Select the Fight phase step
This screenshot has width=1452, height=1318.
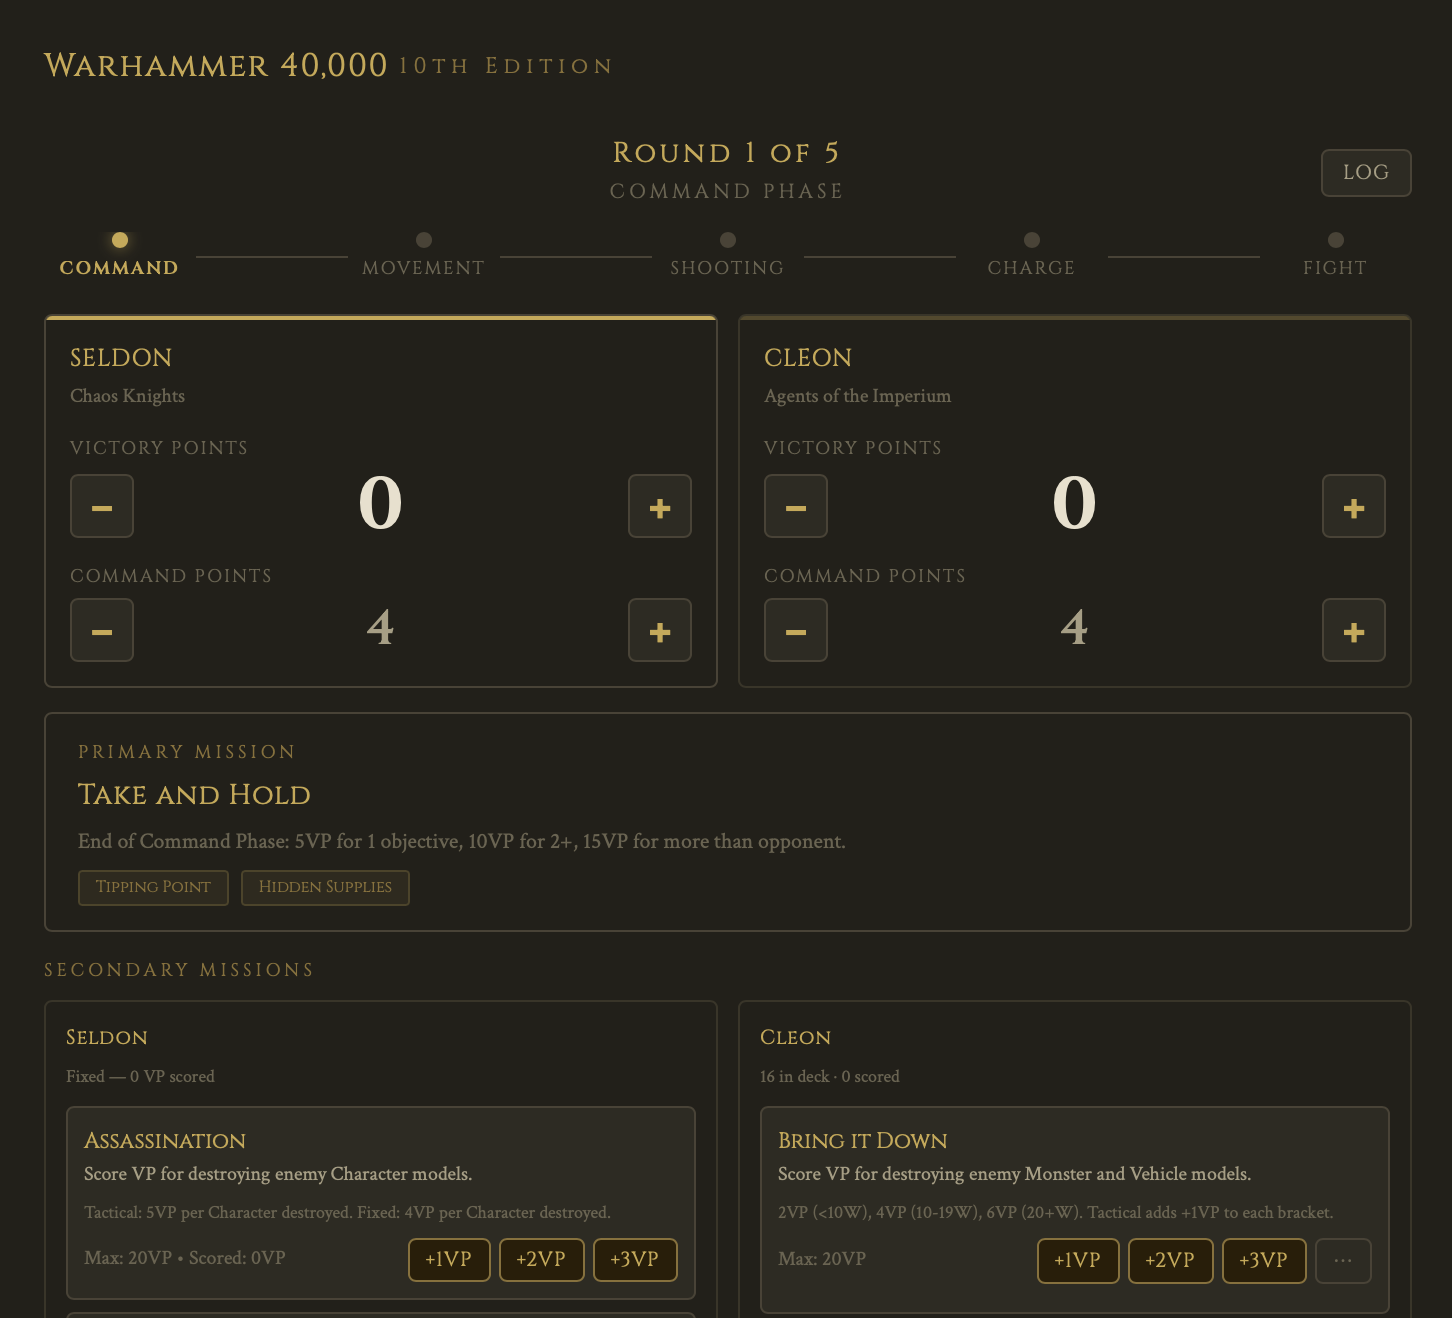pos(1335,255)
